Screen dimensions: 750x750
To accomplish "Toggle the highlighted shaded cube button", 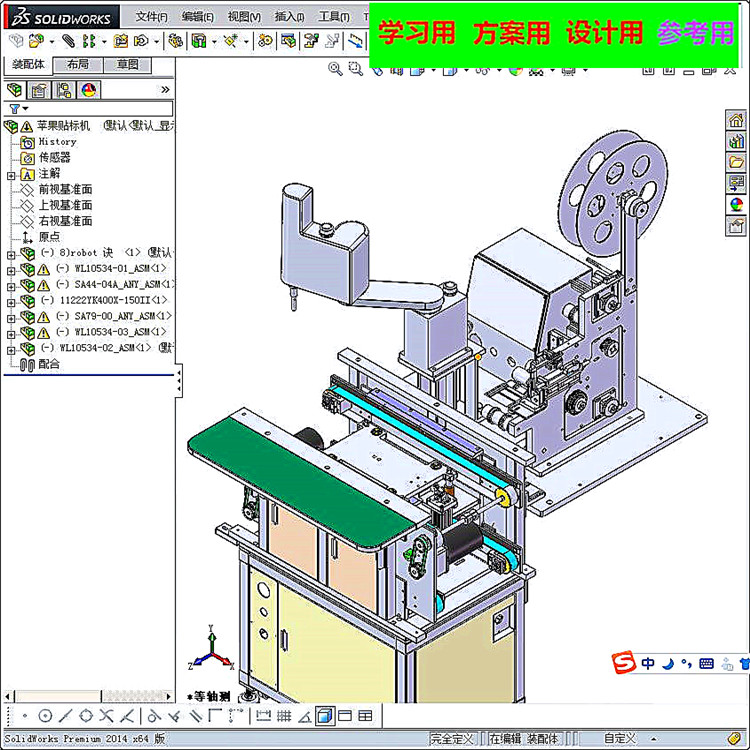I will [x=325, y=716].
